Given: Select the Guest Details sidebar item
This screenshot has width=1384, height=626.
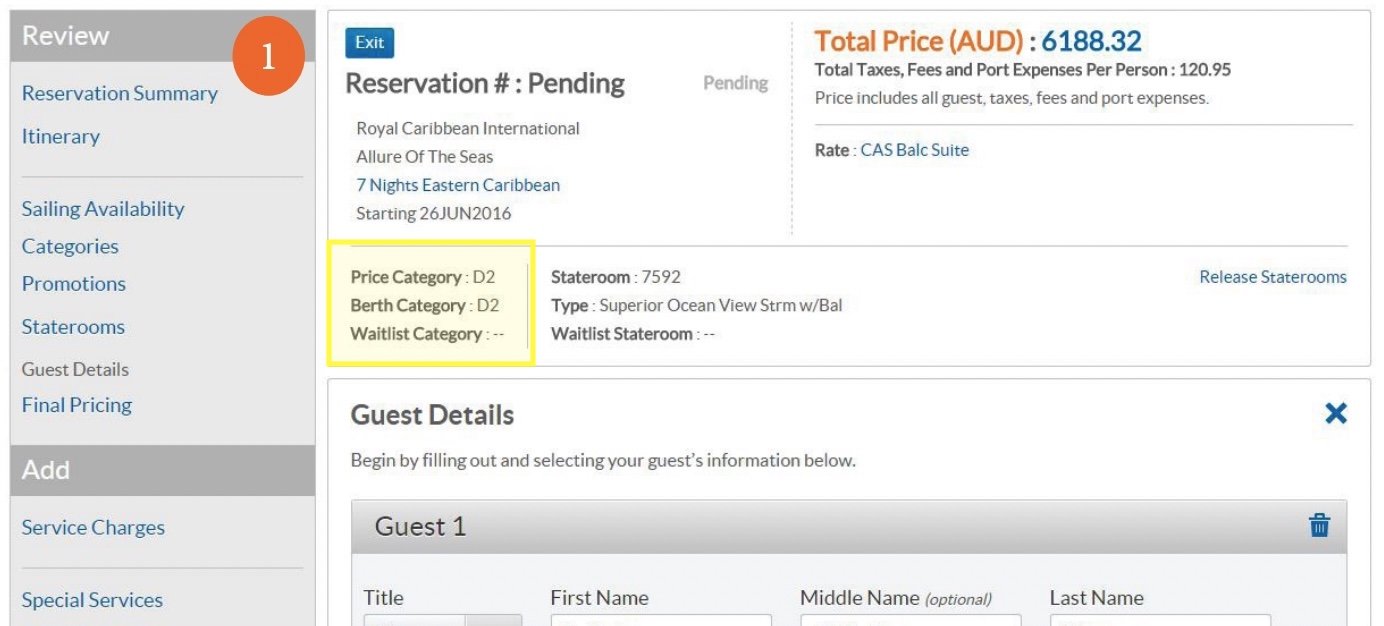Looking at the screenshot, I should 75,369.
